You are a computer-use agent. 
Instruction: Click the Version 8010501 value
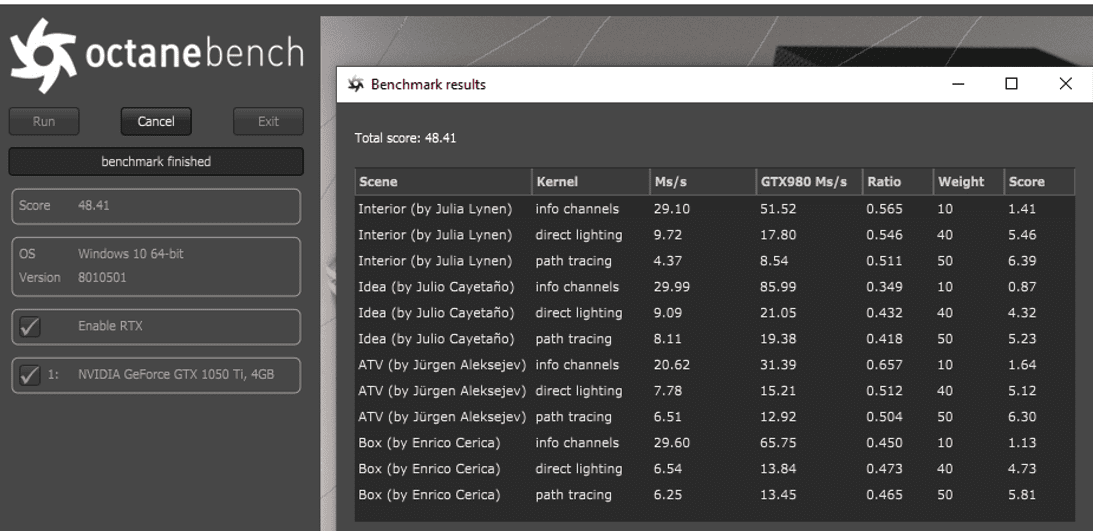click(x=102, y=277)
